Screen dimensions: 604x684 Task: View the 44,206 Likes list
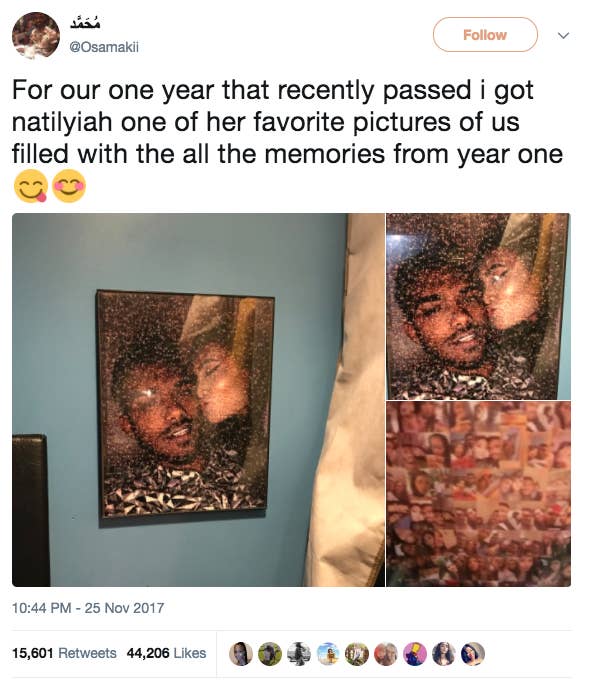pyautogui.click(x=166, y=653)
